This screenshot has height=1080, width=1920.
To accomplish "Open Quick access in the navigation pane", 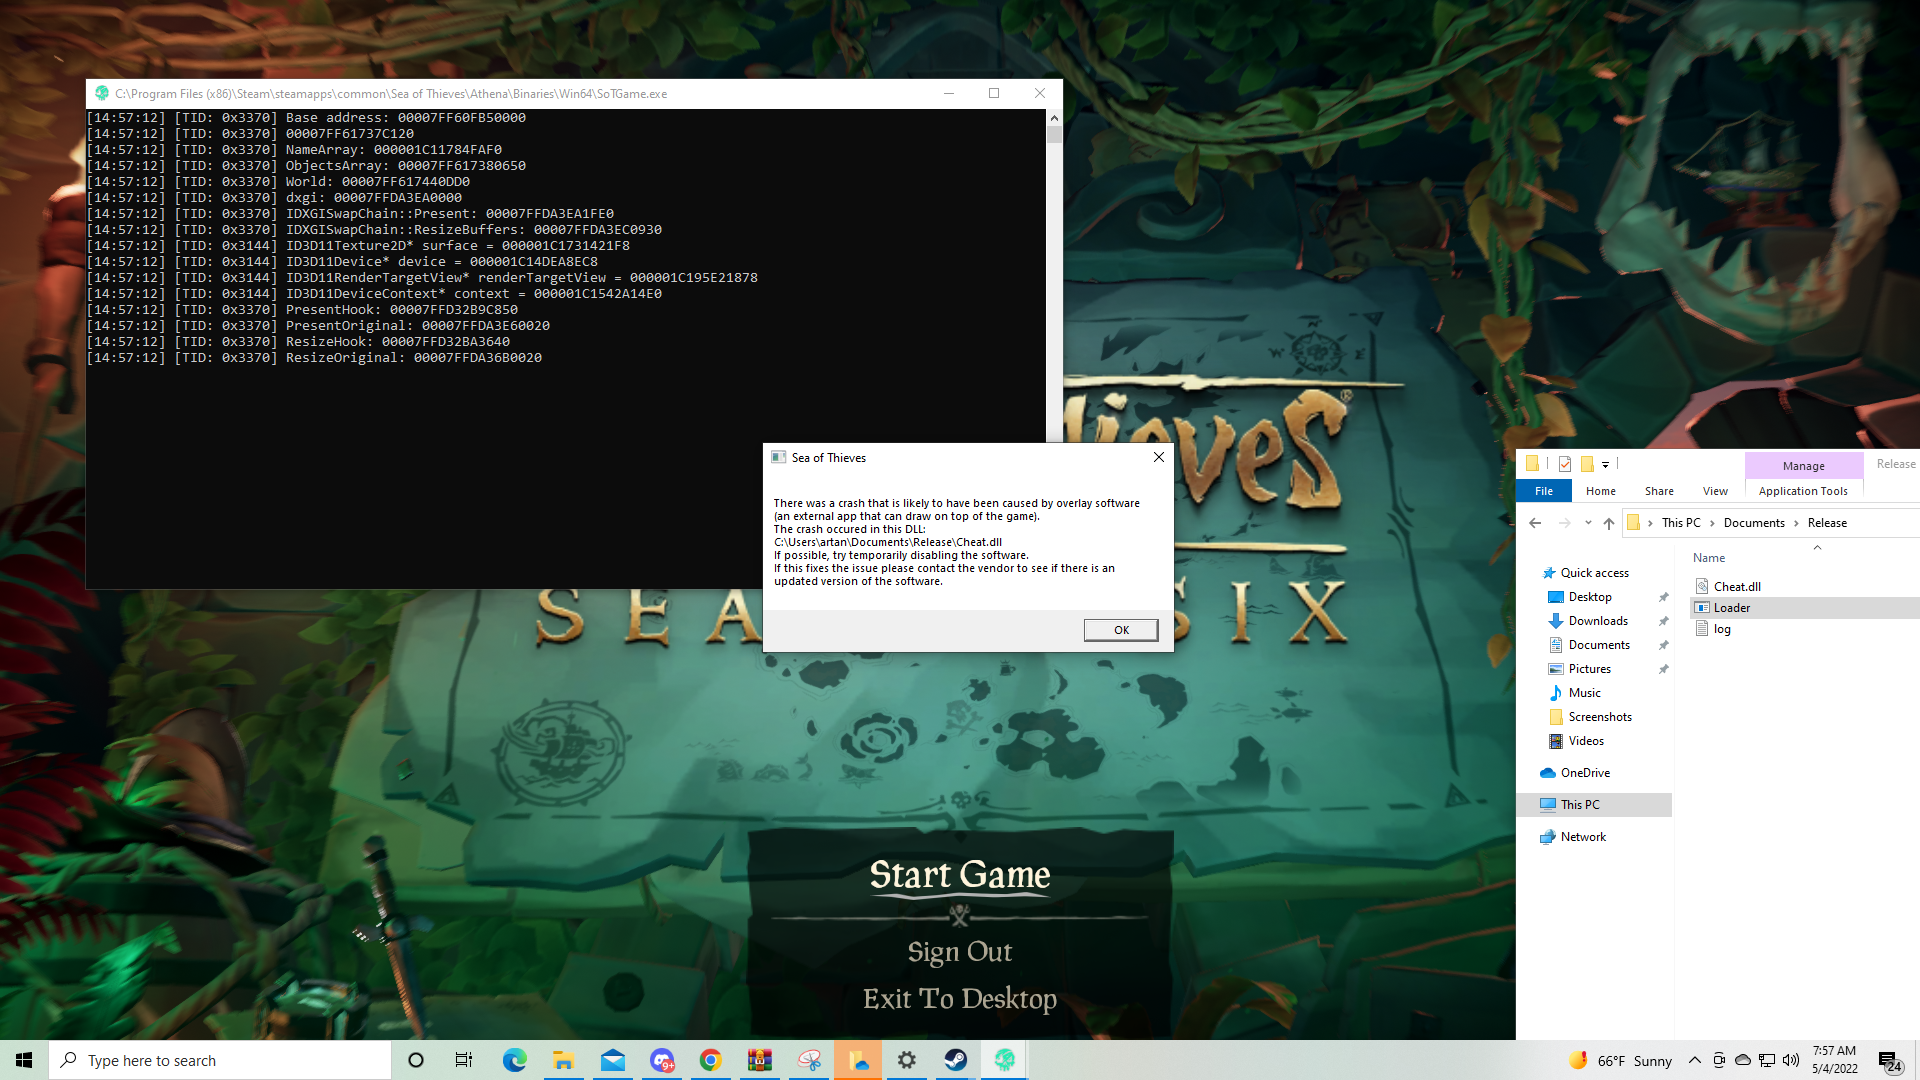I will (1594, 573).
